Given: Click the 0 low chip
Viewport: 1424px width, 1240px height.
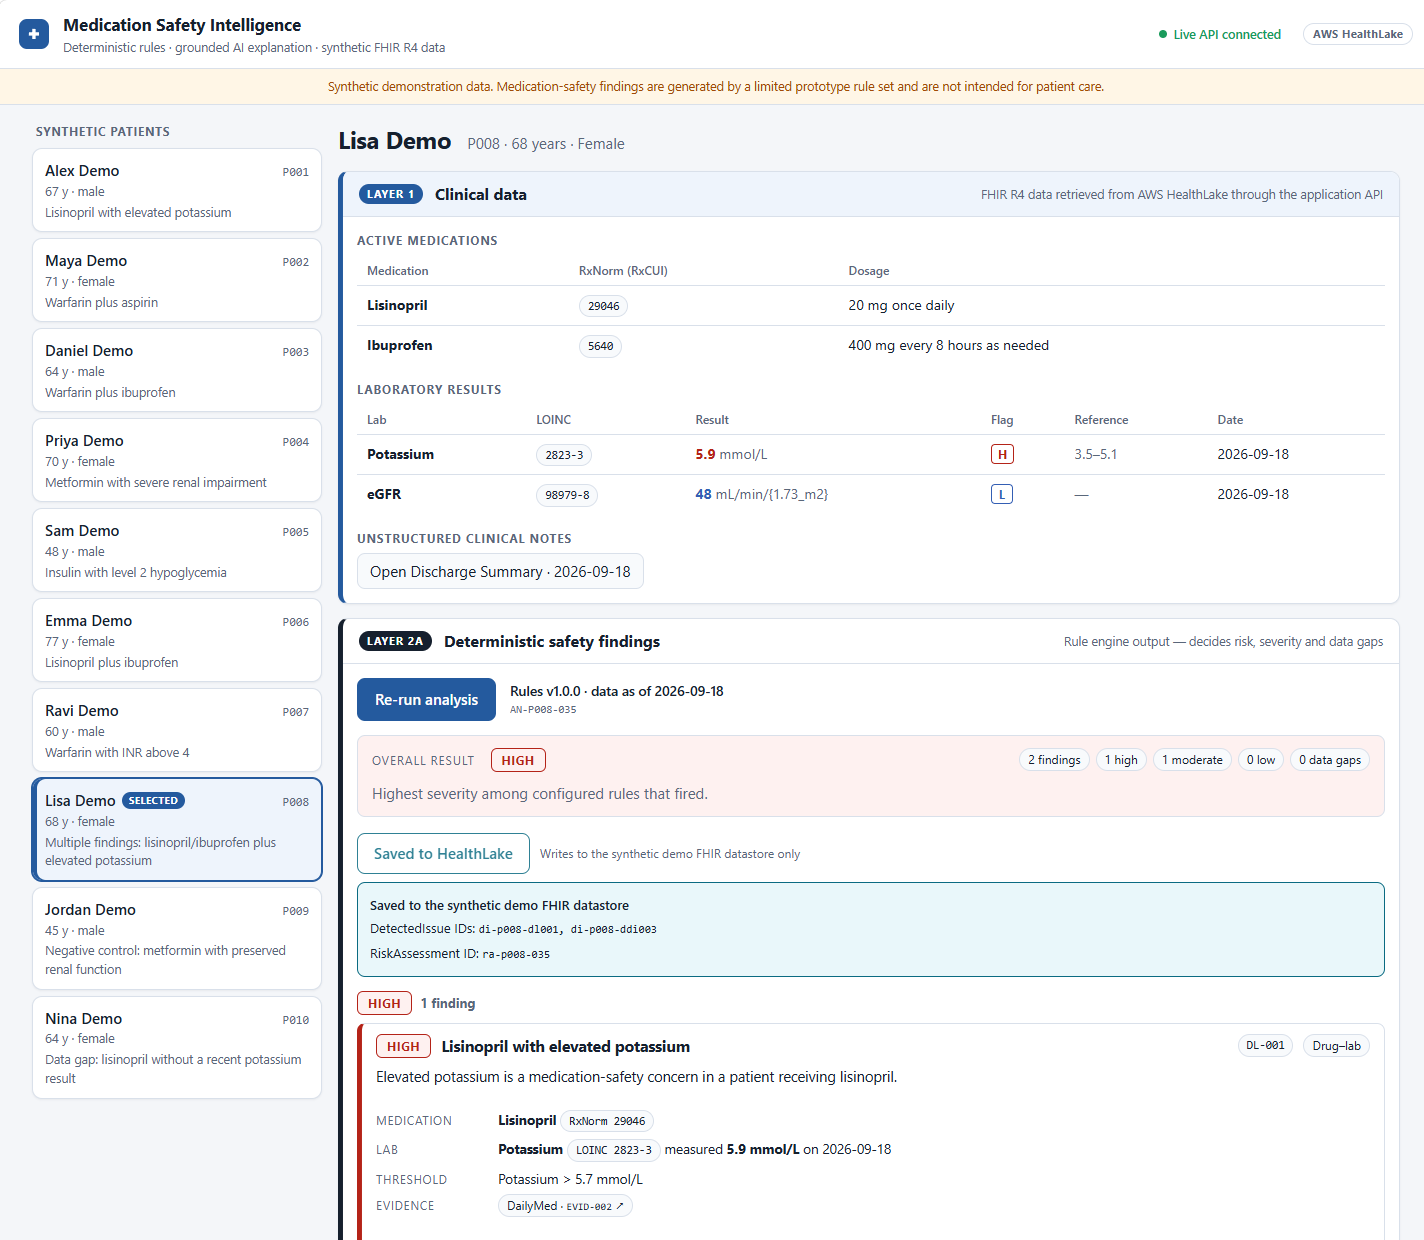Looking at the screenshot, I should pyautogui.click(x=1261, y=760).
